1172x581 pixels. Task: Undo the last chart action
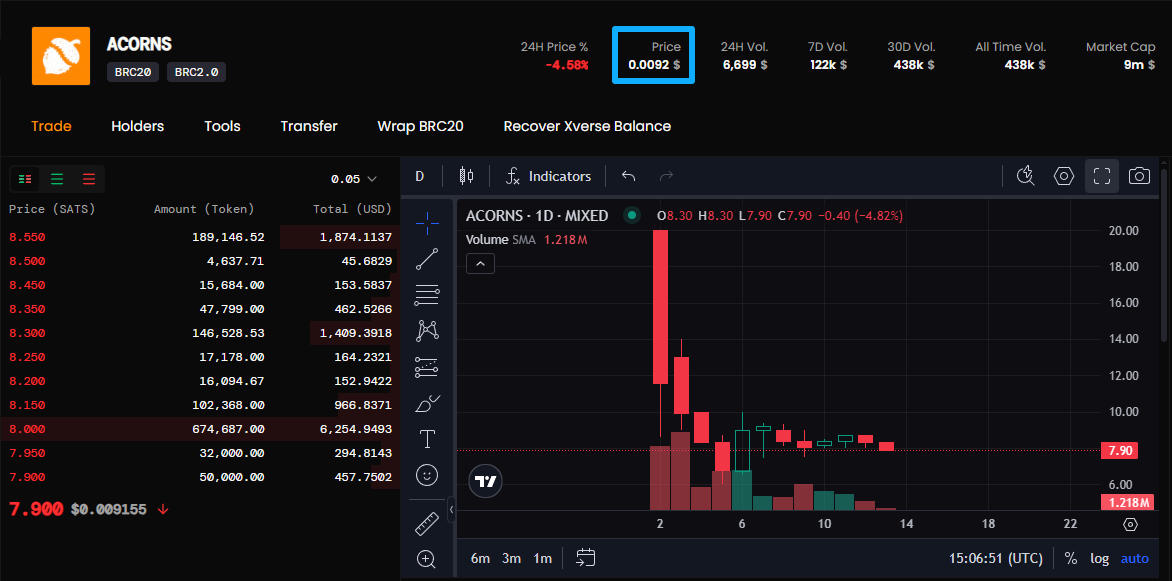coord(629,176)
